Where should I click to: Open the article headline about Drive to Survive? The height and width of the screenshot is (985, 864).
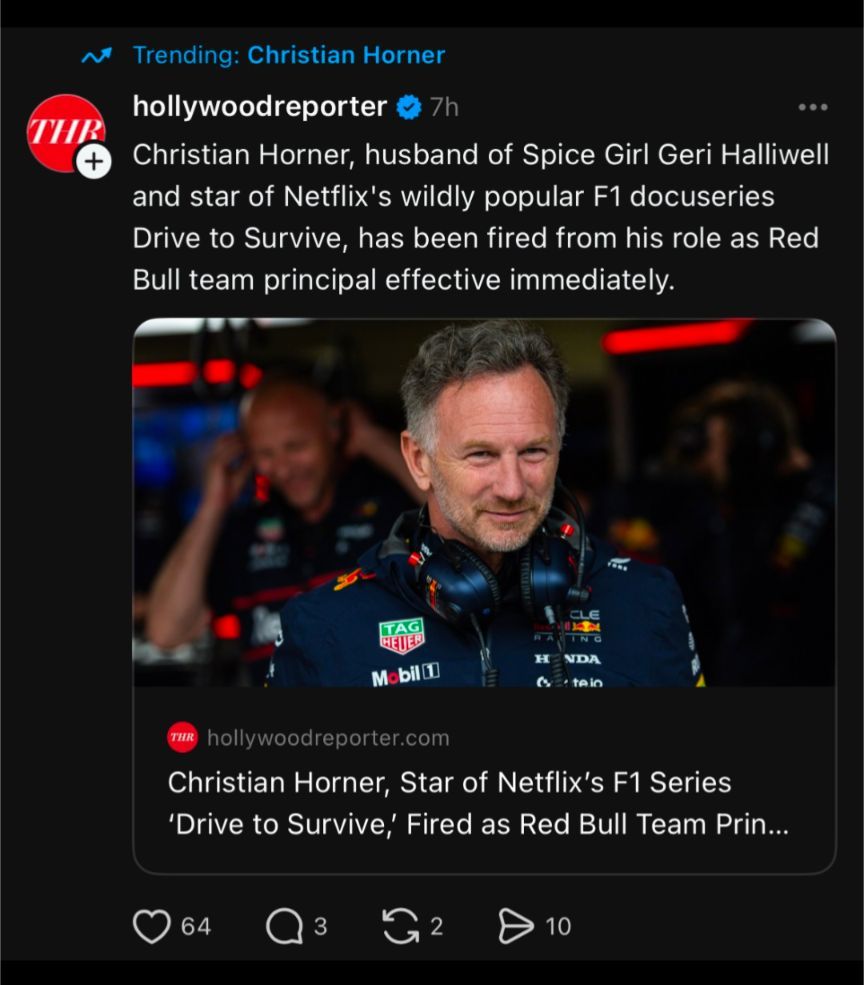coord(478,803)
